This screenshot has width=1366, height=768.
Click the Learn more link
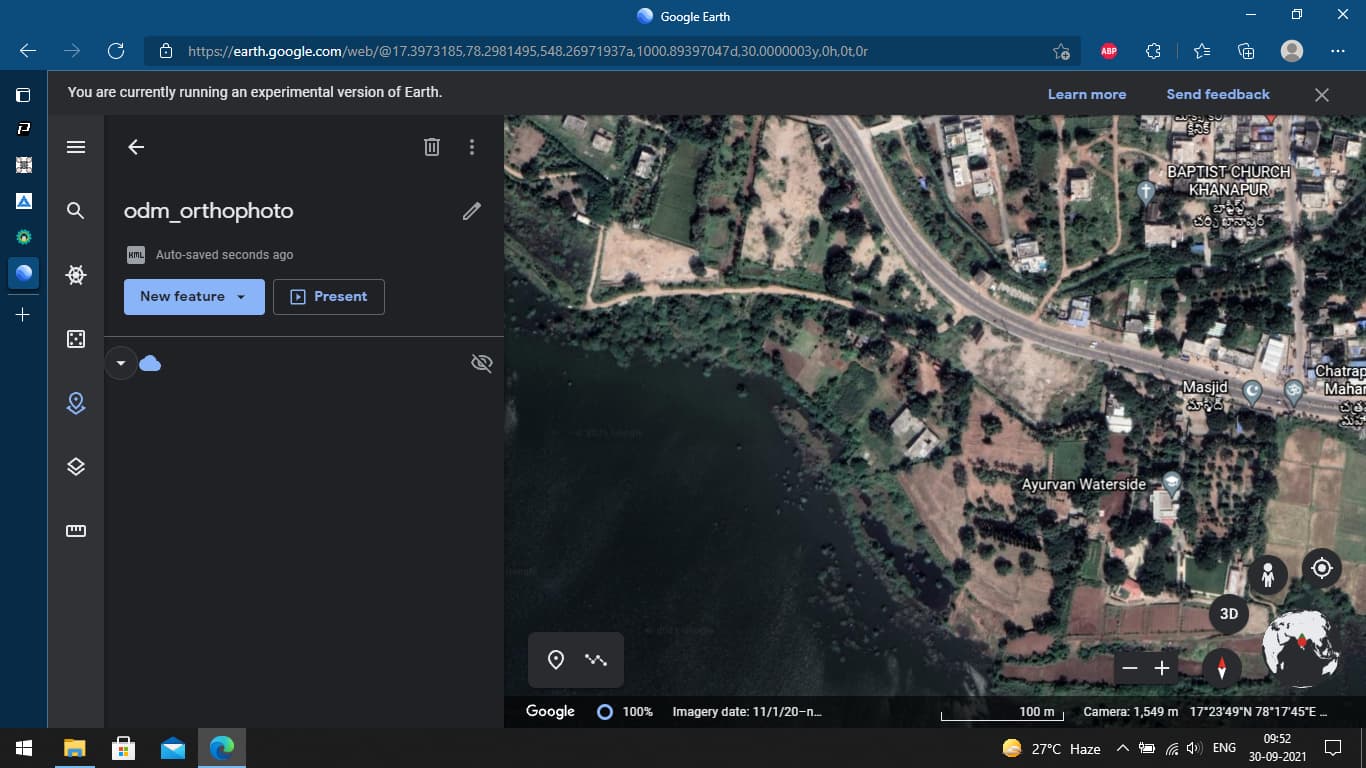[1087, 94]
